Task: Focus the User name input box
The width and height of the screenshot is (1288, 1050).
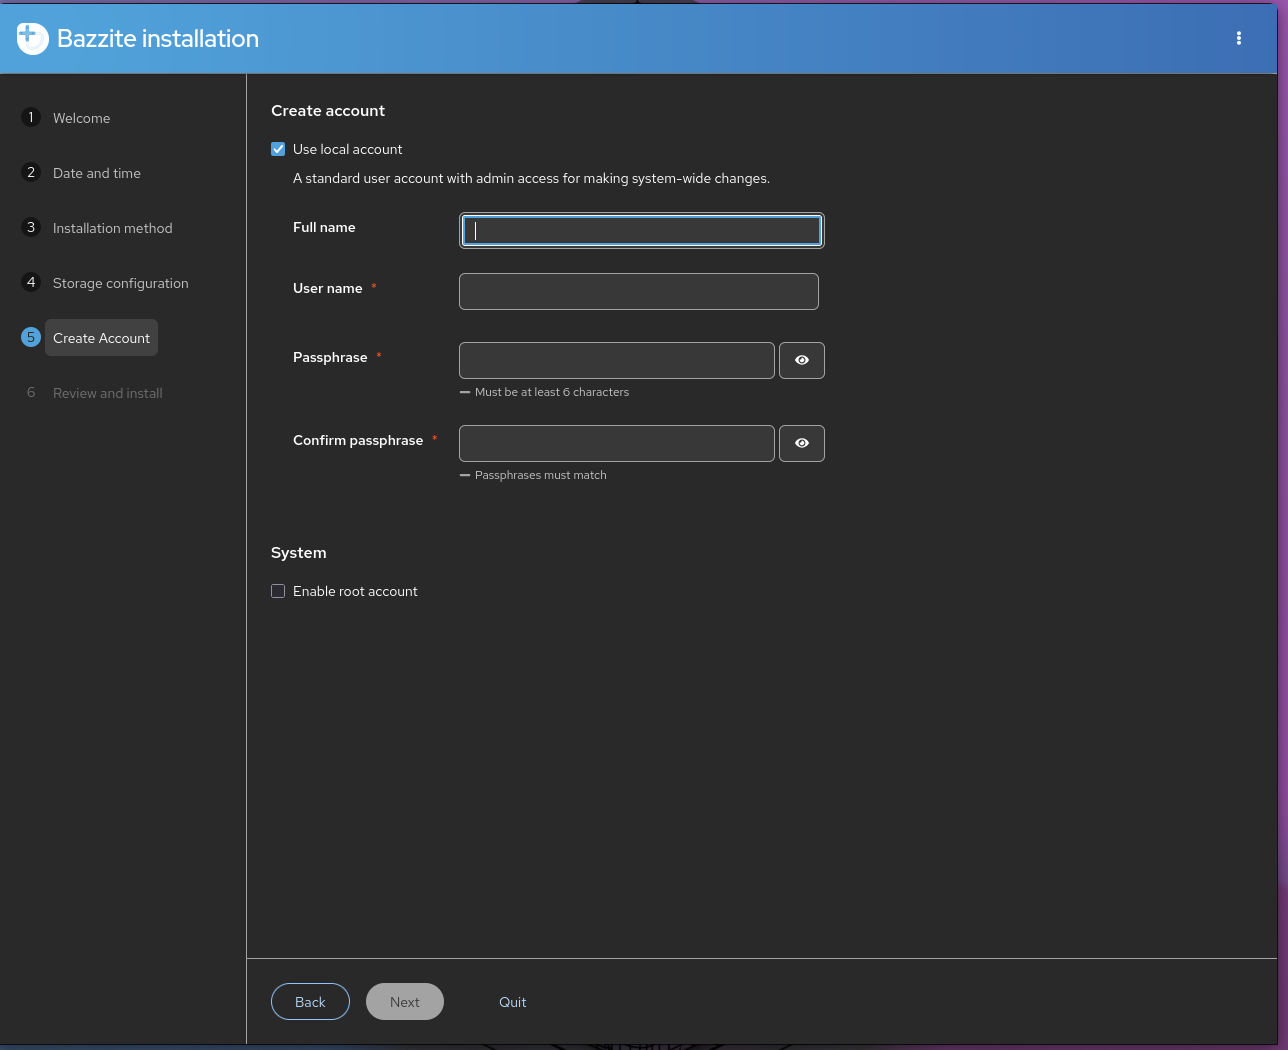Action: 638,291
